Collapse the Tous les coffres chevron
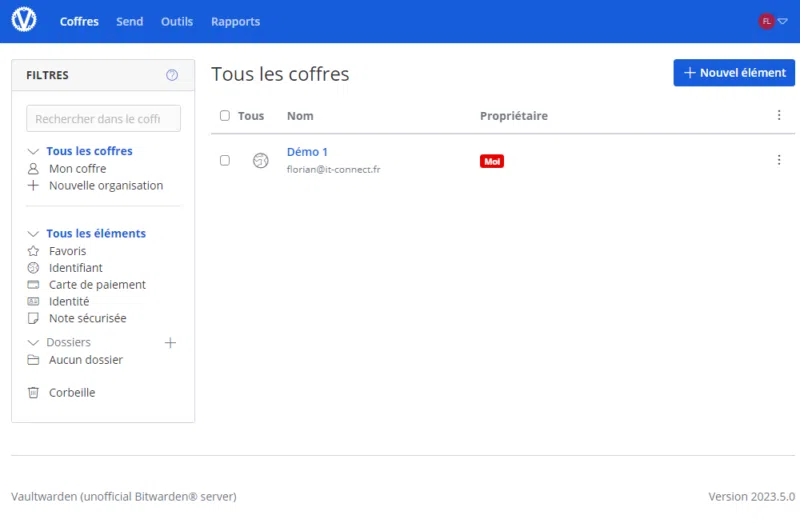Viewport: 800px width, 523px height. click(33, 152)
